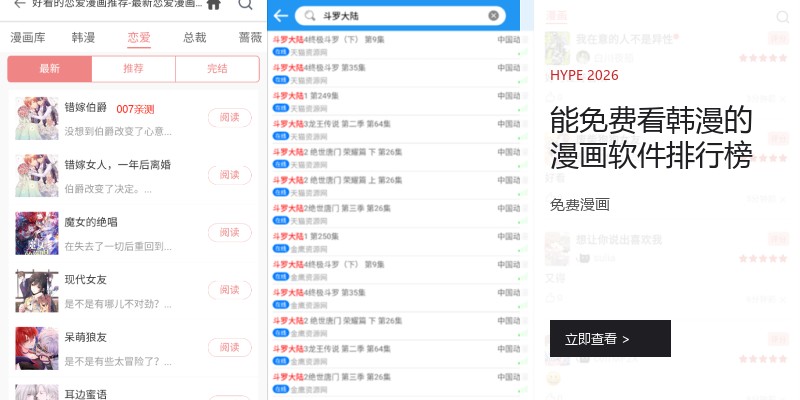Click 阅读 for 错嫁女人,一年后离婚

[230, 175]
